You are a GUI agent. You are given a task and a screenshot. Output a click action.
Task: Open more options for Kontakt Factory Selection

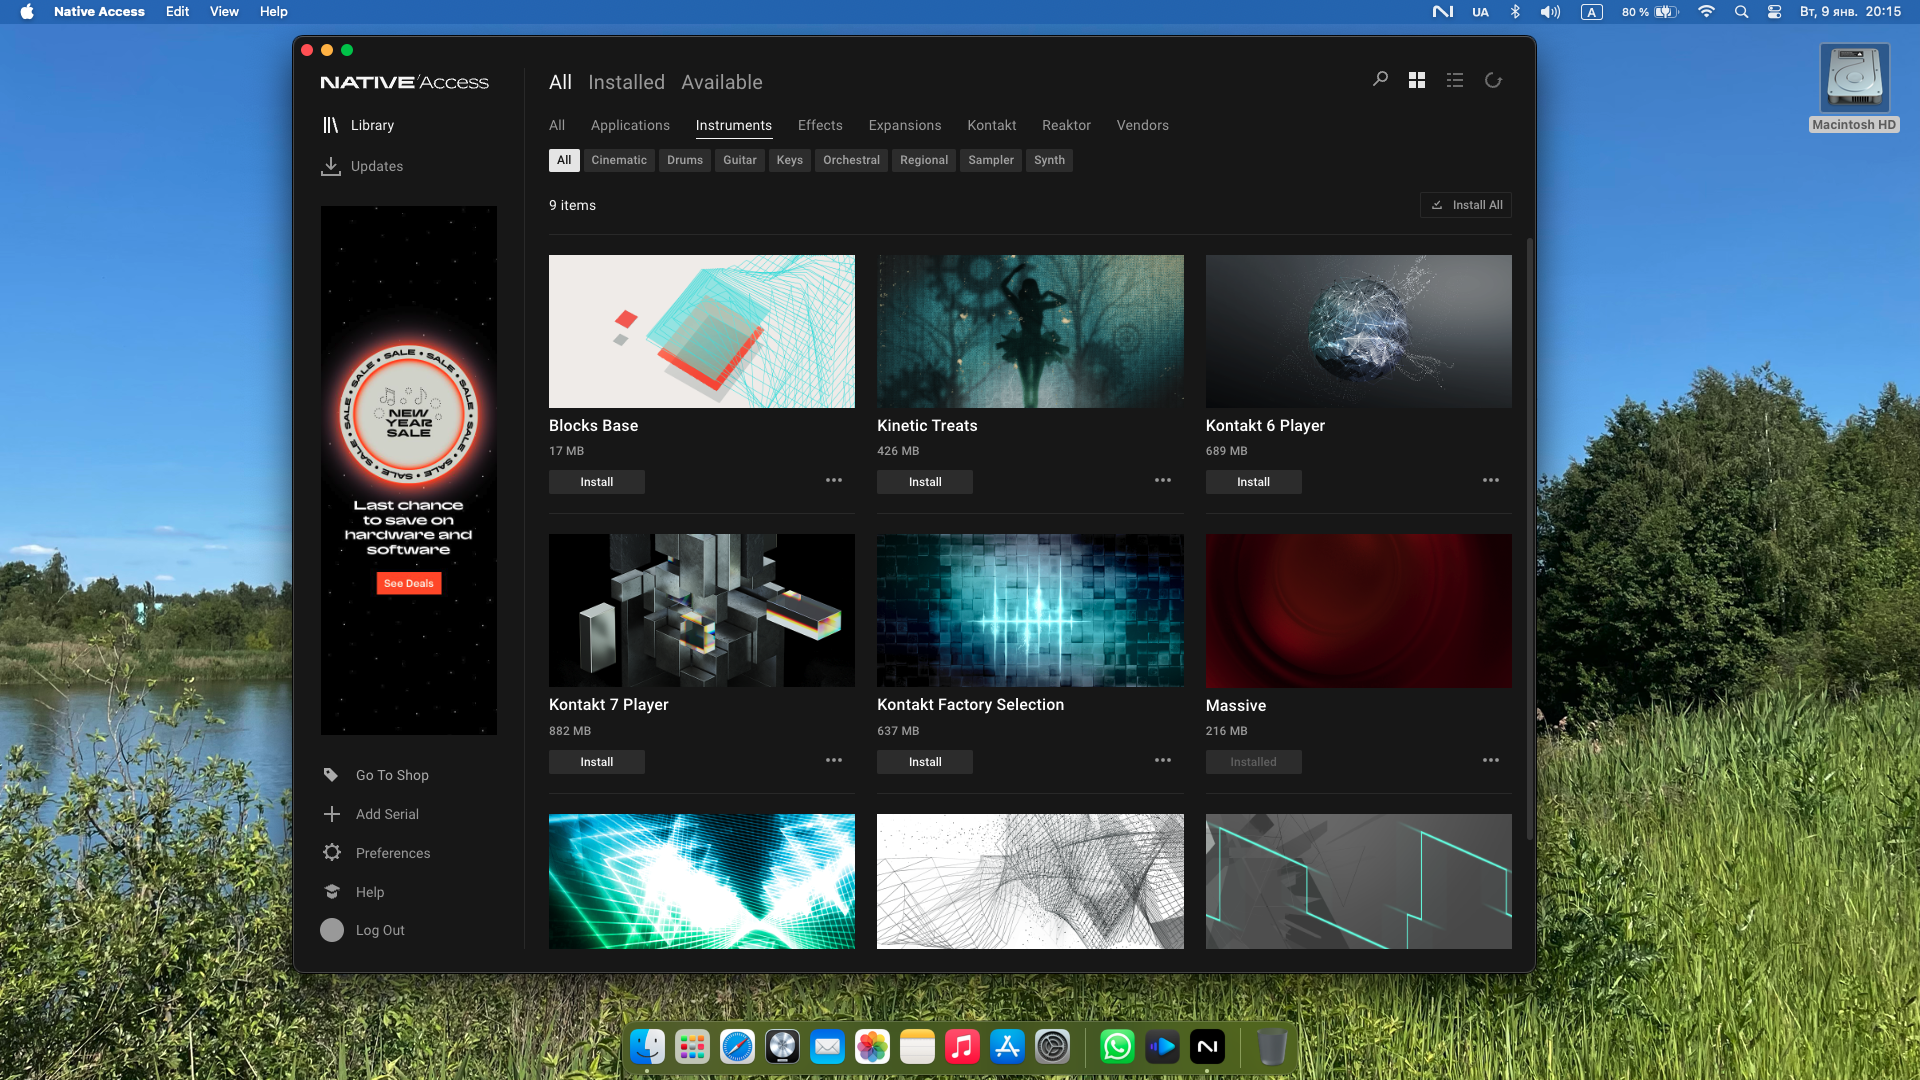coord(1163,761)
